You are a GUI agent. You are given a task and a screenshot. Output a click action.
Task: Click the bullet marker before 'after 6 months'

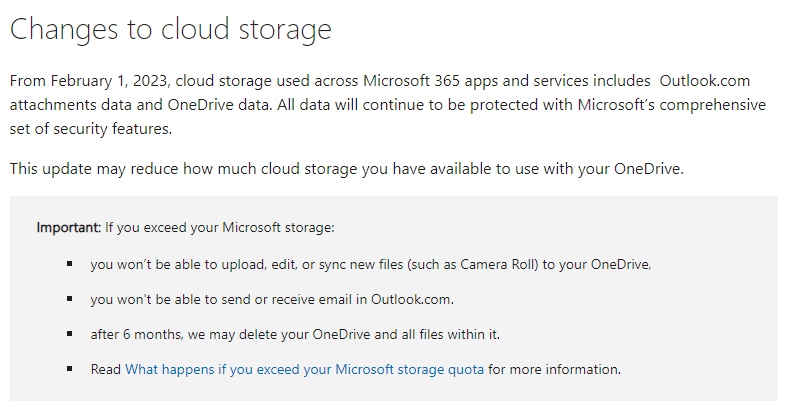71,333
